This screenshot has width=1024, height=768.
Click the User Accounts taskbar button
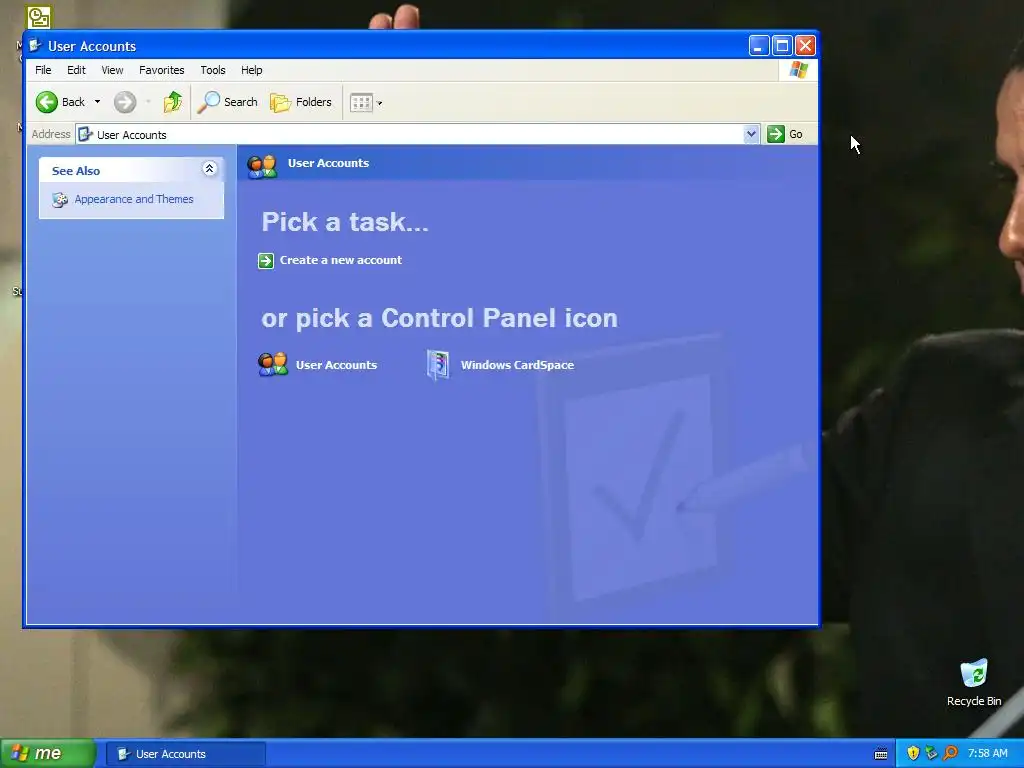click(186, 754)
